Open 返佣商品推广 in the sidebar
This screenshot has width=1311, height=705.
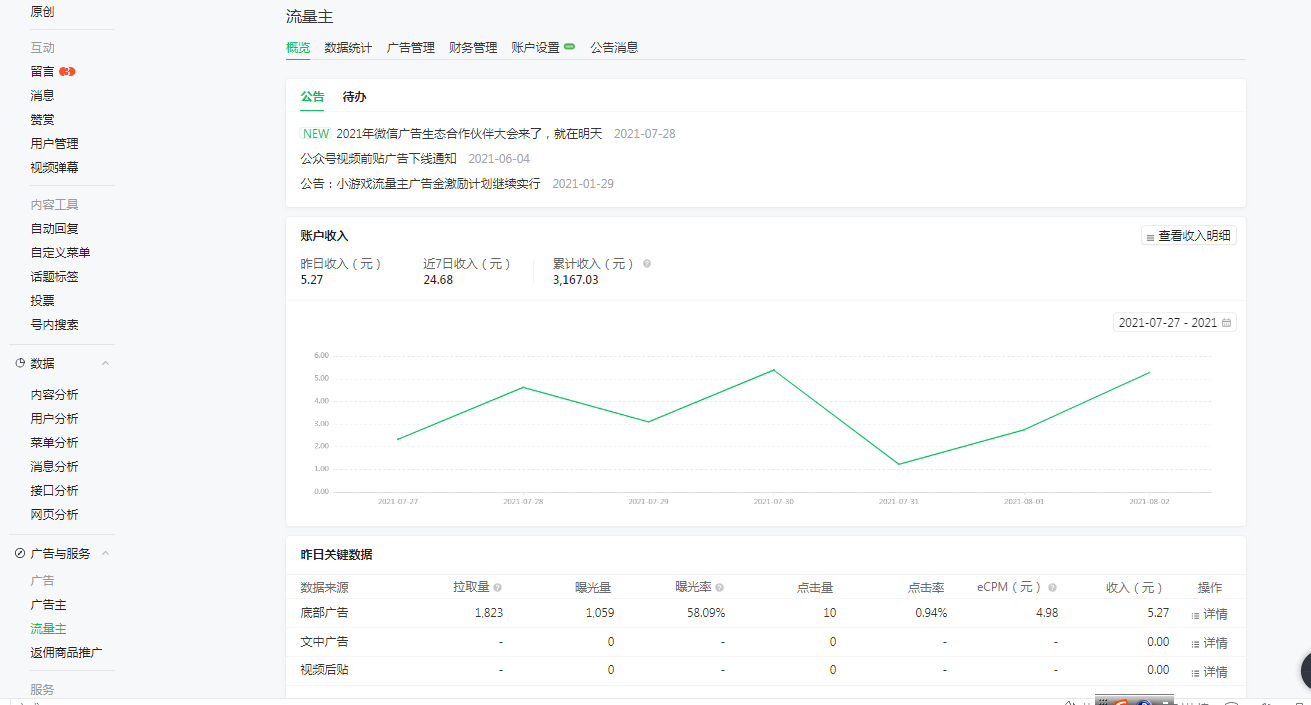66,653
